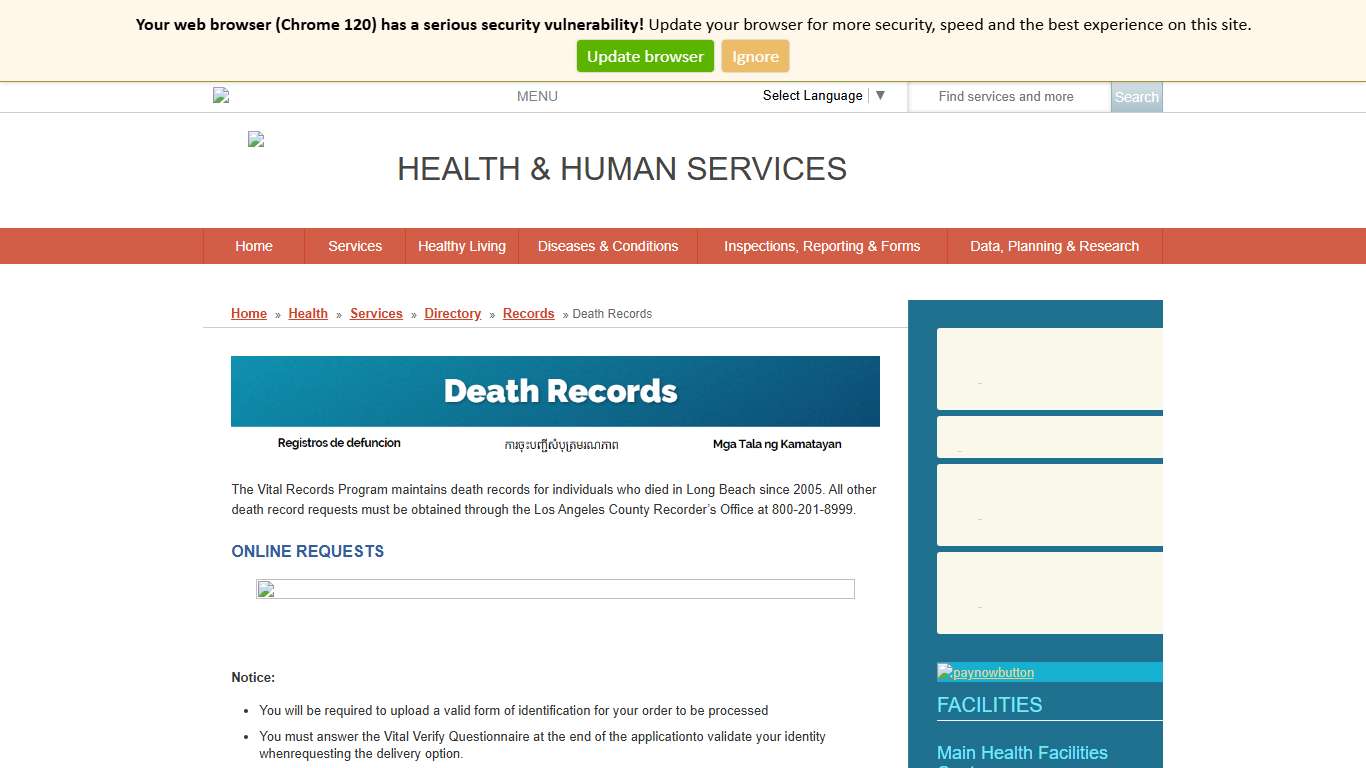Open the MENU in the top bar
This screenshot has height=768, width=1366.
point(537,96)
